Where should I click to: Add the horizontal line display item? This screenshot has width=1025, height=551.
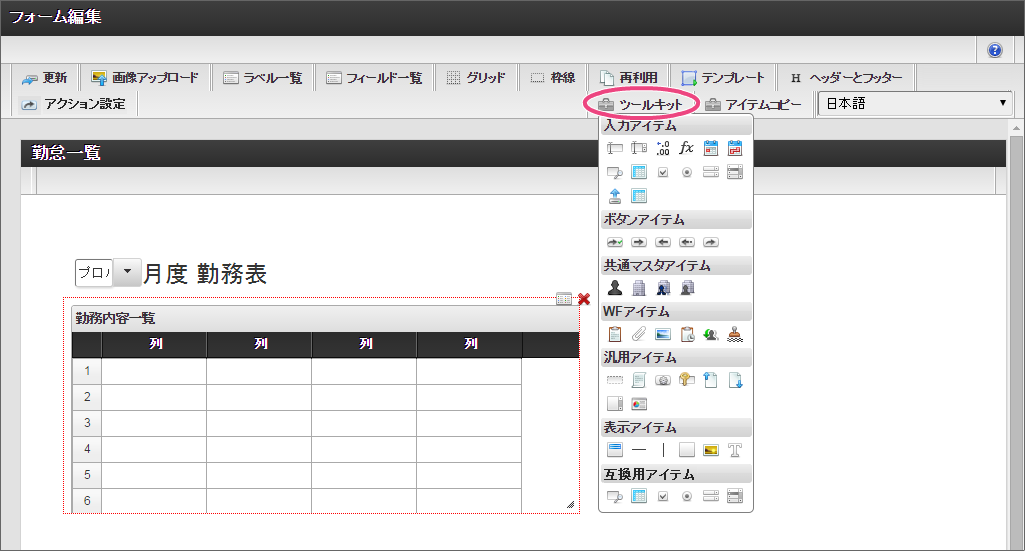pyautogui.click(x=638, y=450)
